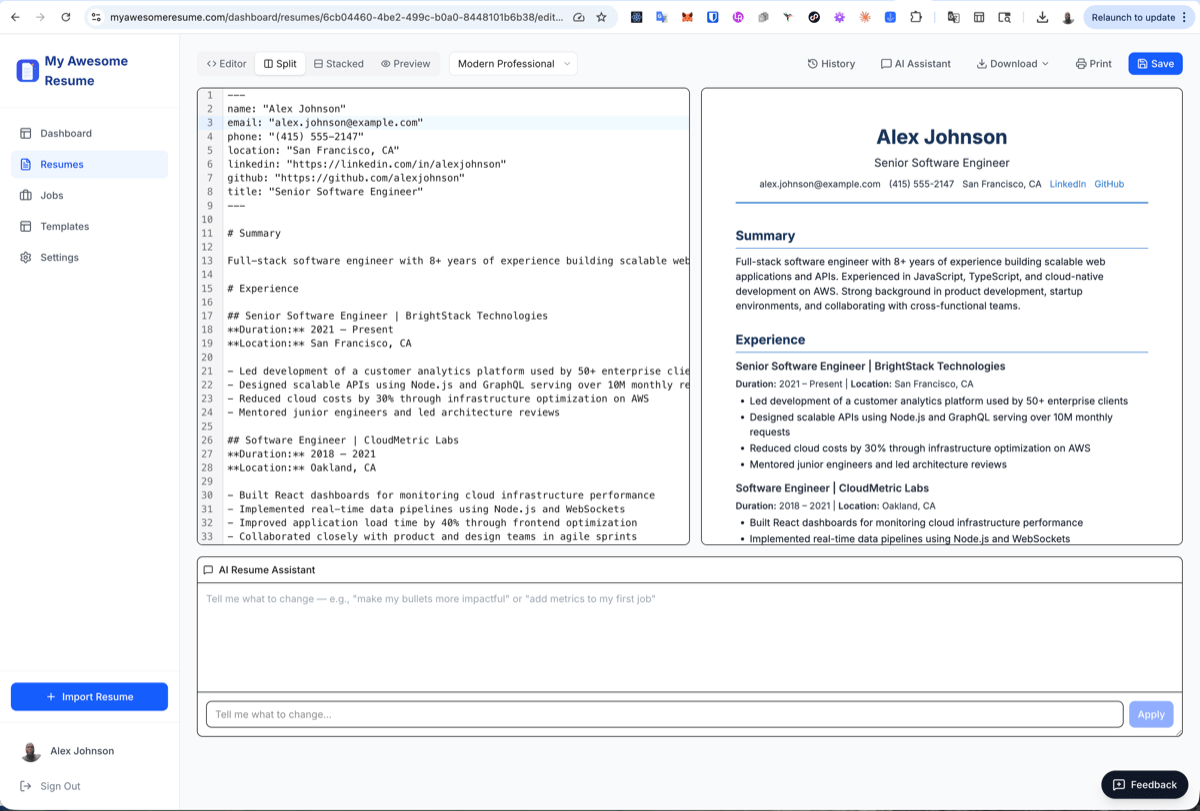Switch to Stacked layout view
The image size is (1200, 811).
(x=338, y=63)
